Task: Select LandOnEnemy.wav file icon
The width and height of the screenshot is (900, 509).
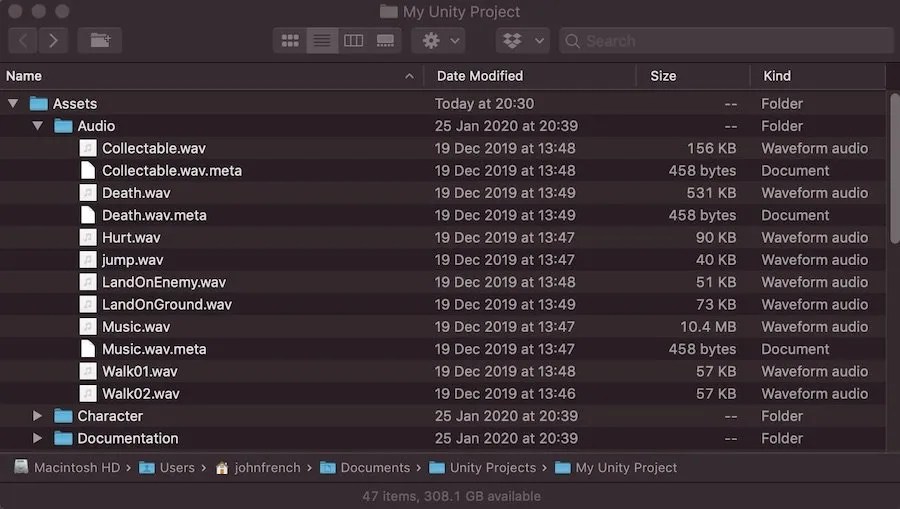Action: click(88, 282)
